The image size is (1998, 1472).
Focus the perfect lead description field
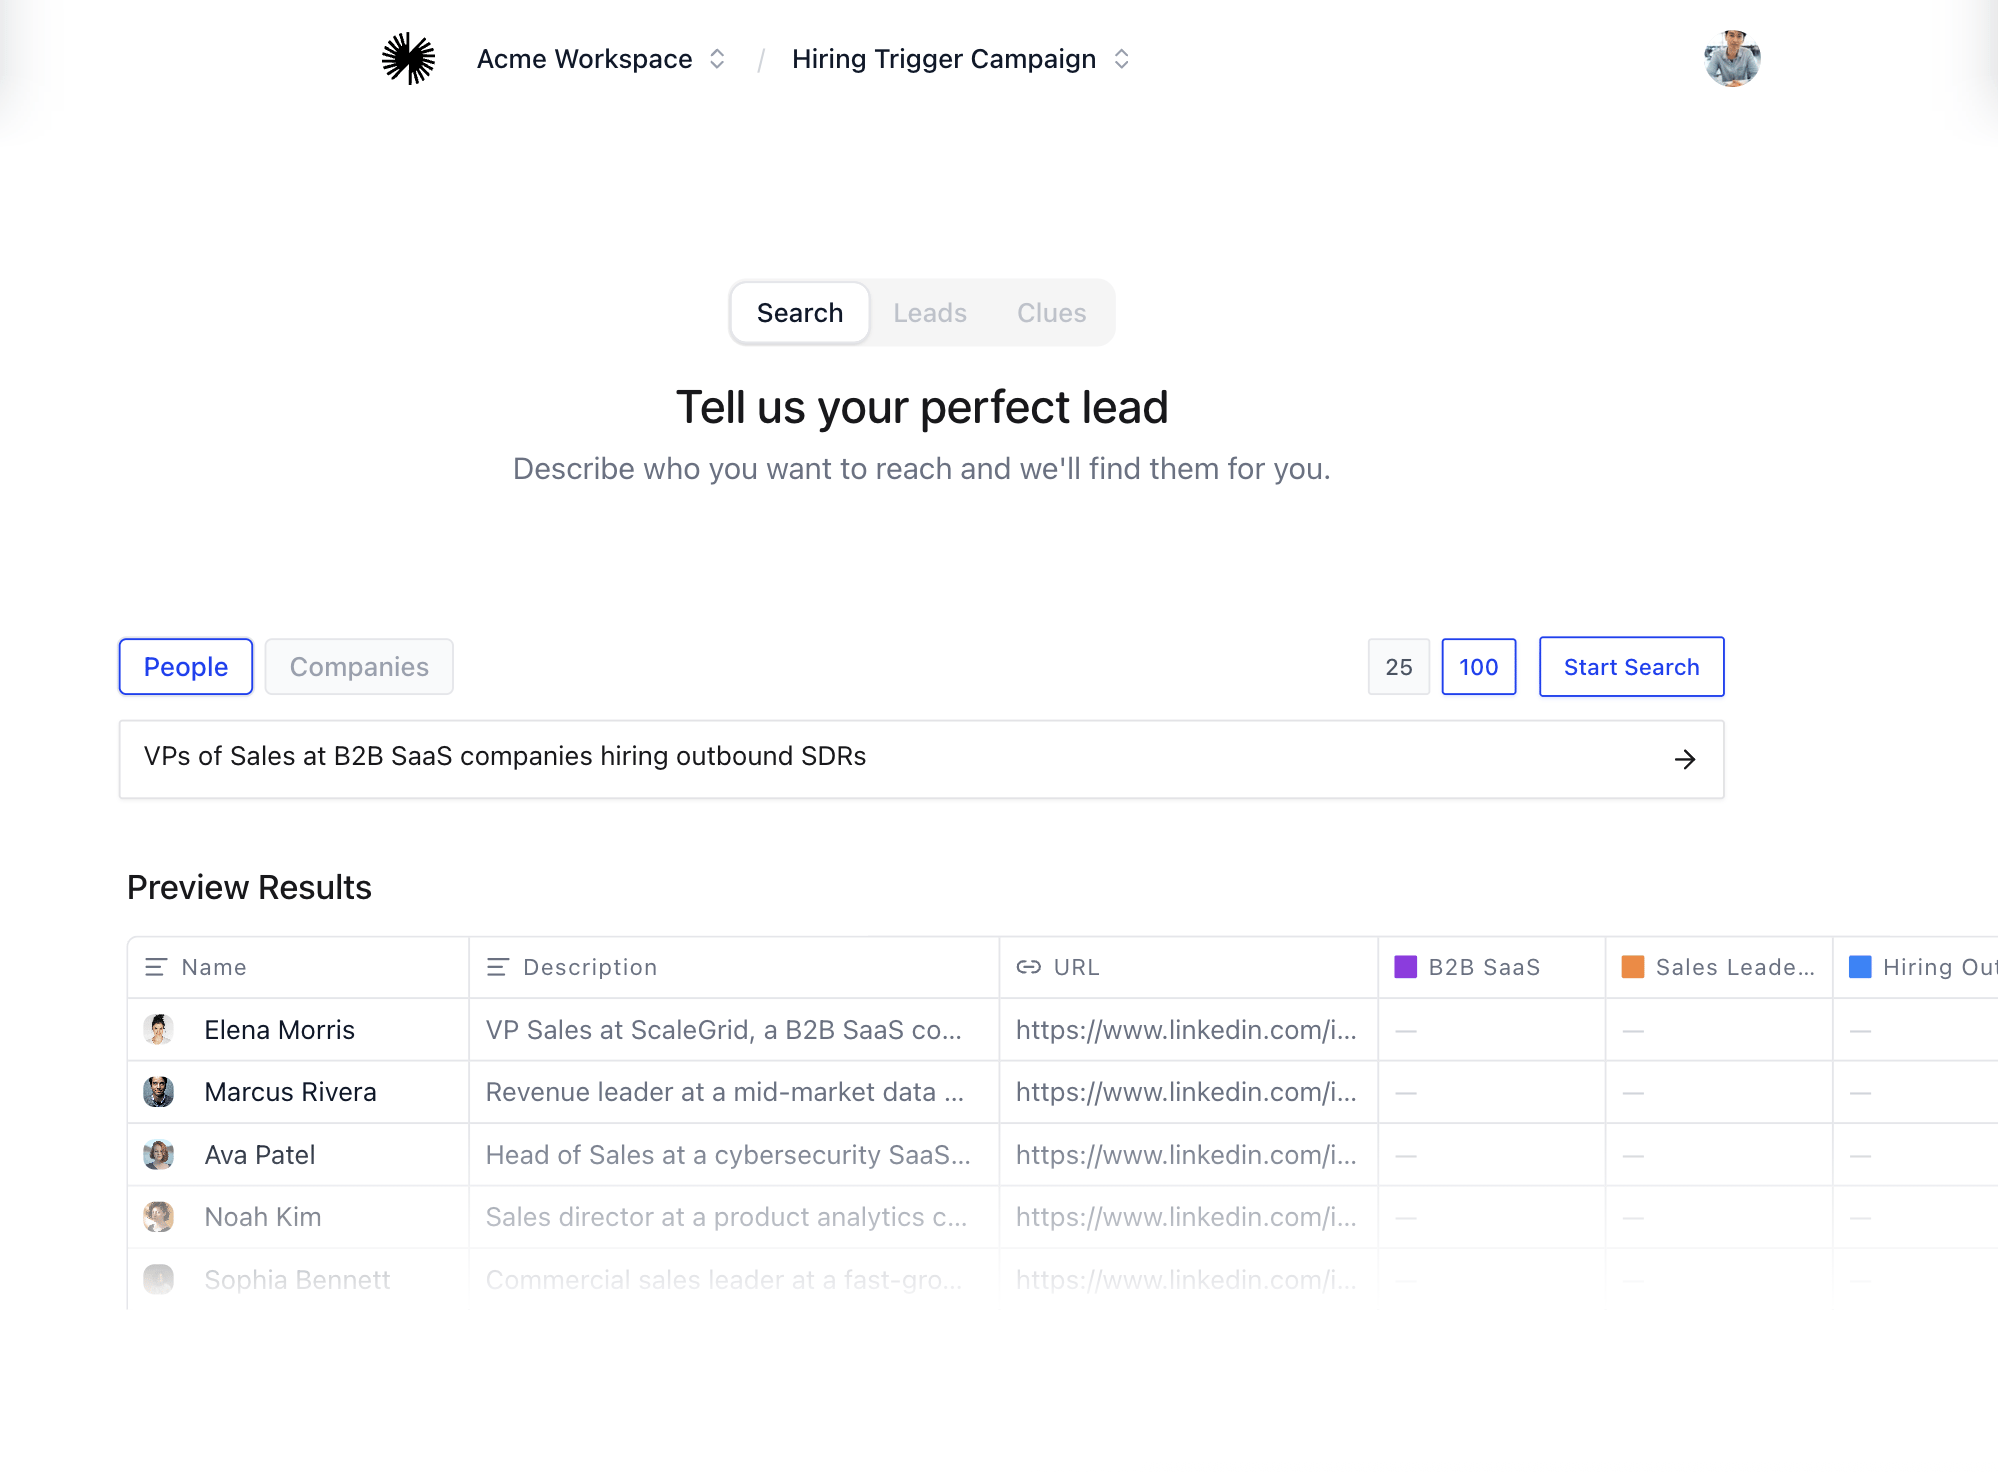coord(922,759)
